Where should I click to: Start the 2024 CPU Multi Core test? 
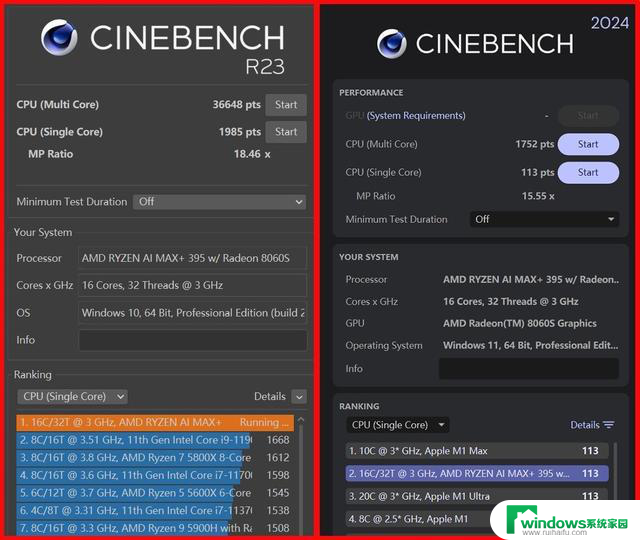[588, 144]
